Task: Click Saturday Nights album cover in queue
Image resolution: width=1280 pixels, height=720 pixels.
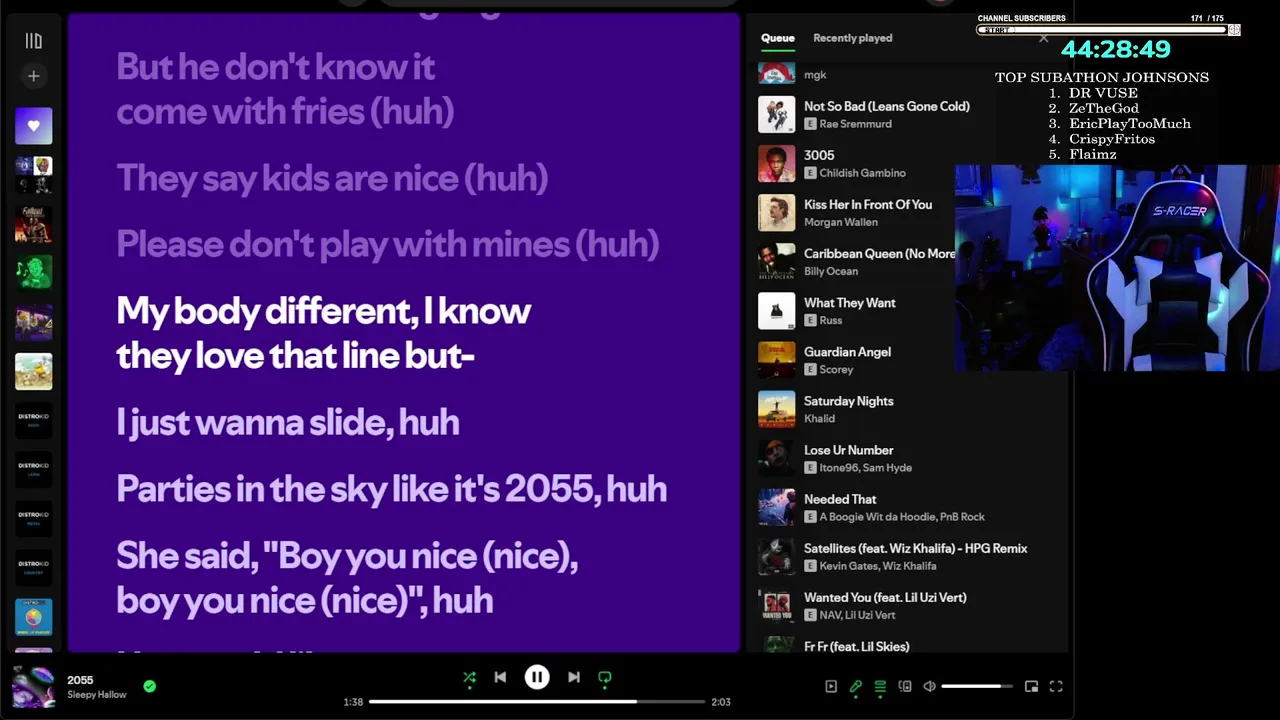Action: pos(777,409)
